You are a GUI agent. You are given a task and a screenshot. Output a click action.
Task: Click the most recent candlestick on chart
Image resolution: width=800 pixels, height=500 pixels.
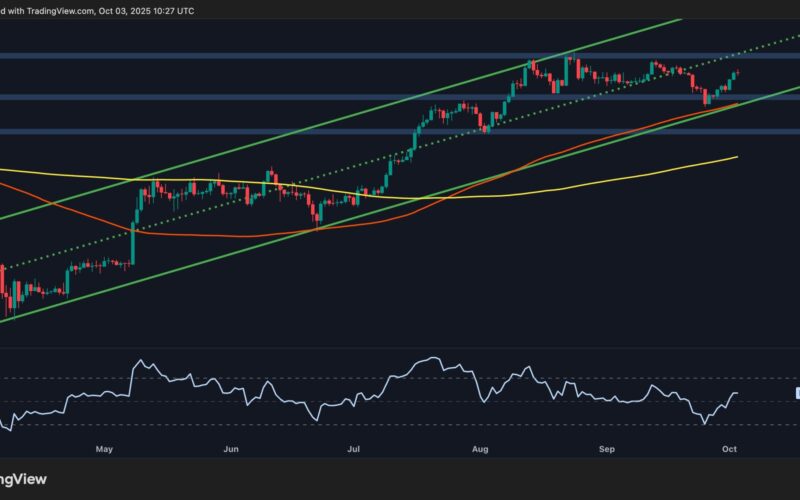tap(737, 72)
